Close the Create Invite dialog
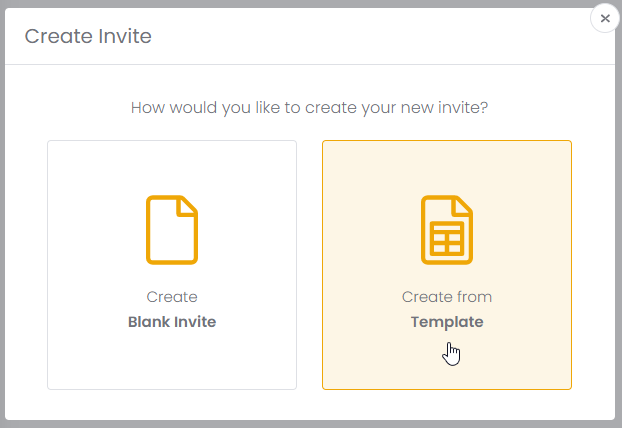Screen dimensions: 622x428 point(605,18)
